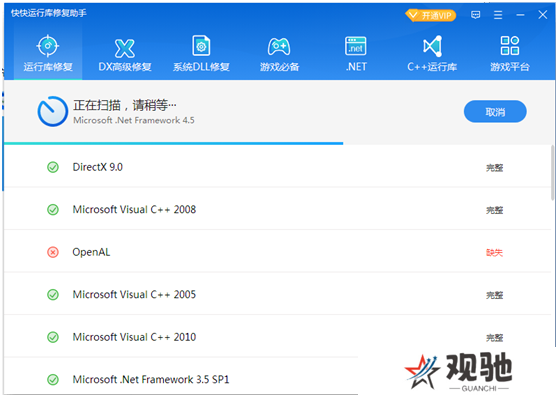This screenshot has width=558, height=397.
Task: Select the 游戏必备 tab
Action: [x=279, y=53]
